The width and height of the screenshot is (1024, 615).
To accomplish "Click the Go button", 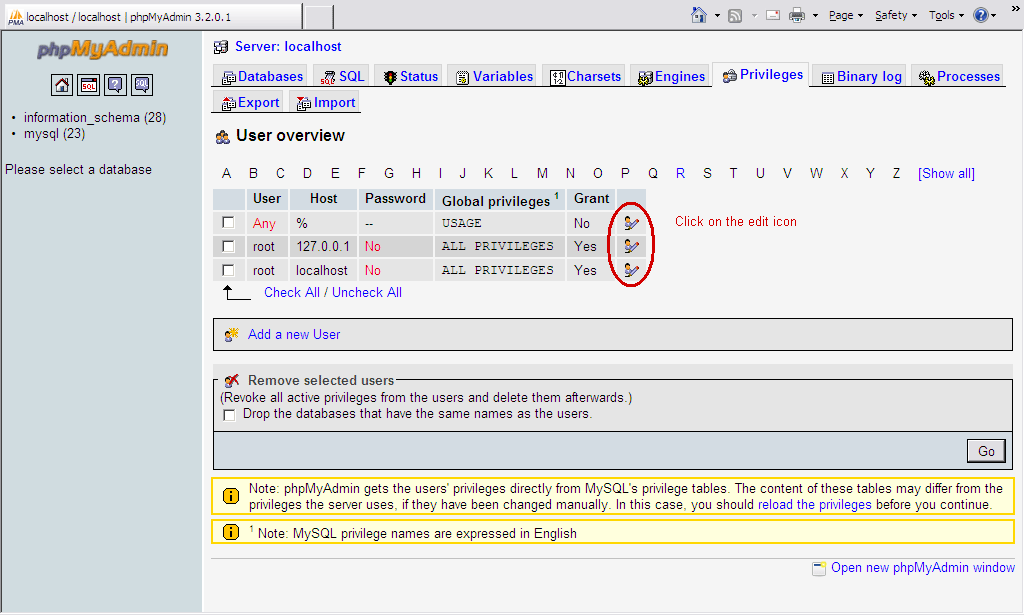I will [x=986, y=451].
